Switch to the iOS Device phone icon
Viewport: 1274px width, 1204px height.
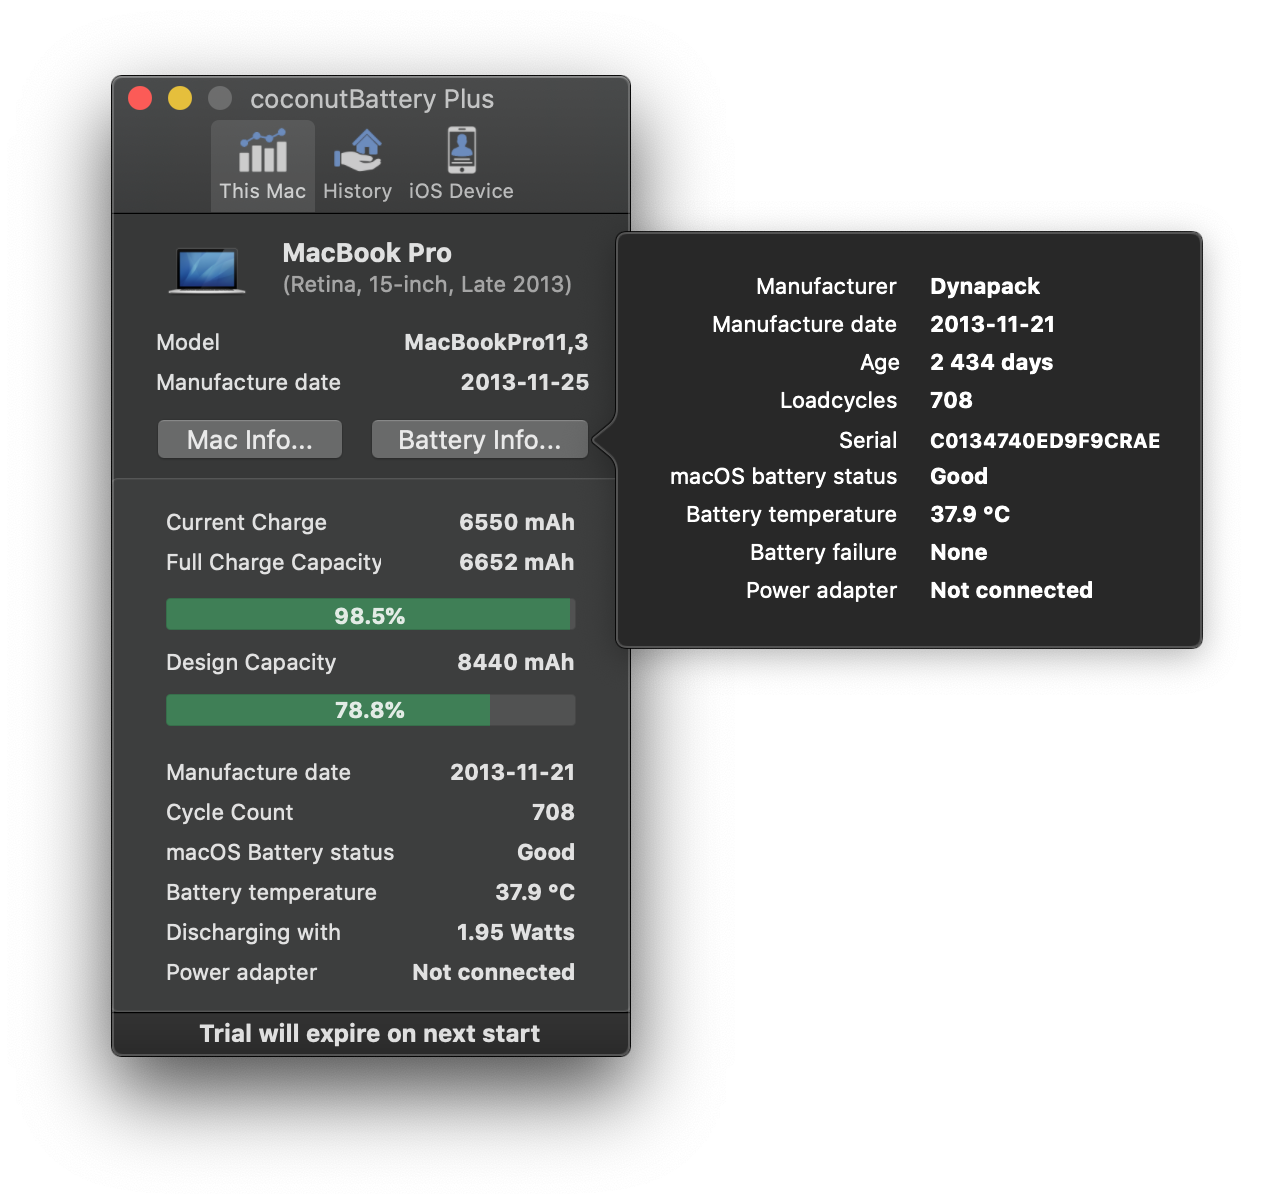click(x=461, y=150)
